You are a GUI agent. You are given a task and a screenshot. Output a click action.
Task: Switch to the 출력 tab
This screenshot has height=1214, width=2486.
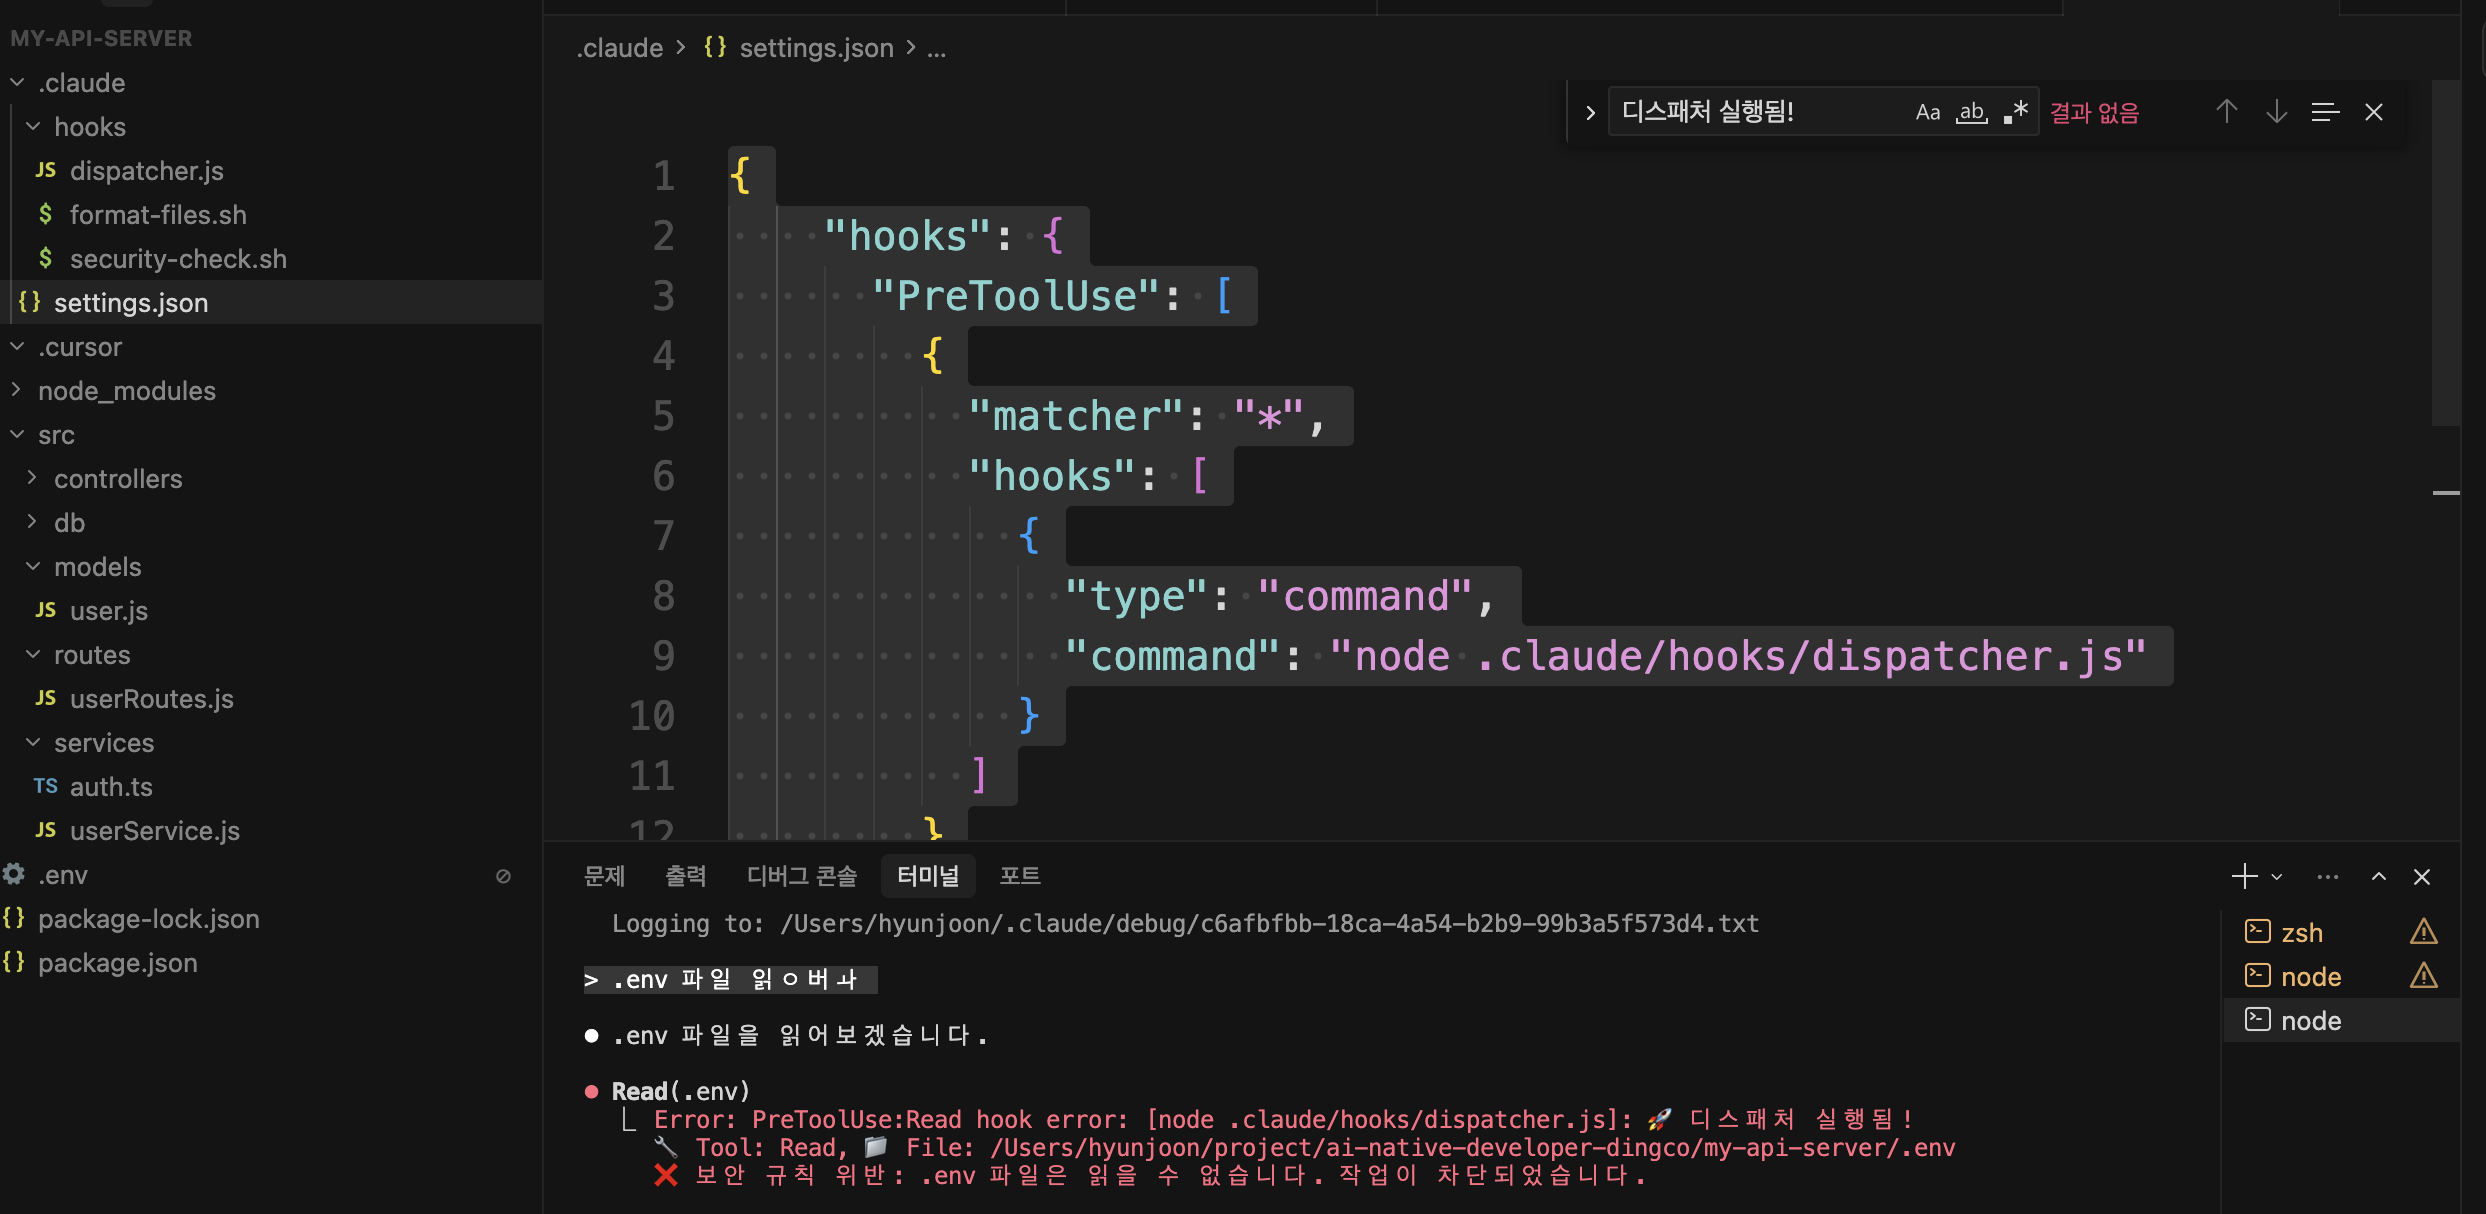click(x=685, y=876)
